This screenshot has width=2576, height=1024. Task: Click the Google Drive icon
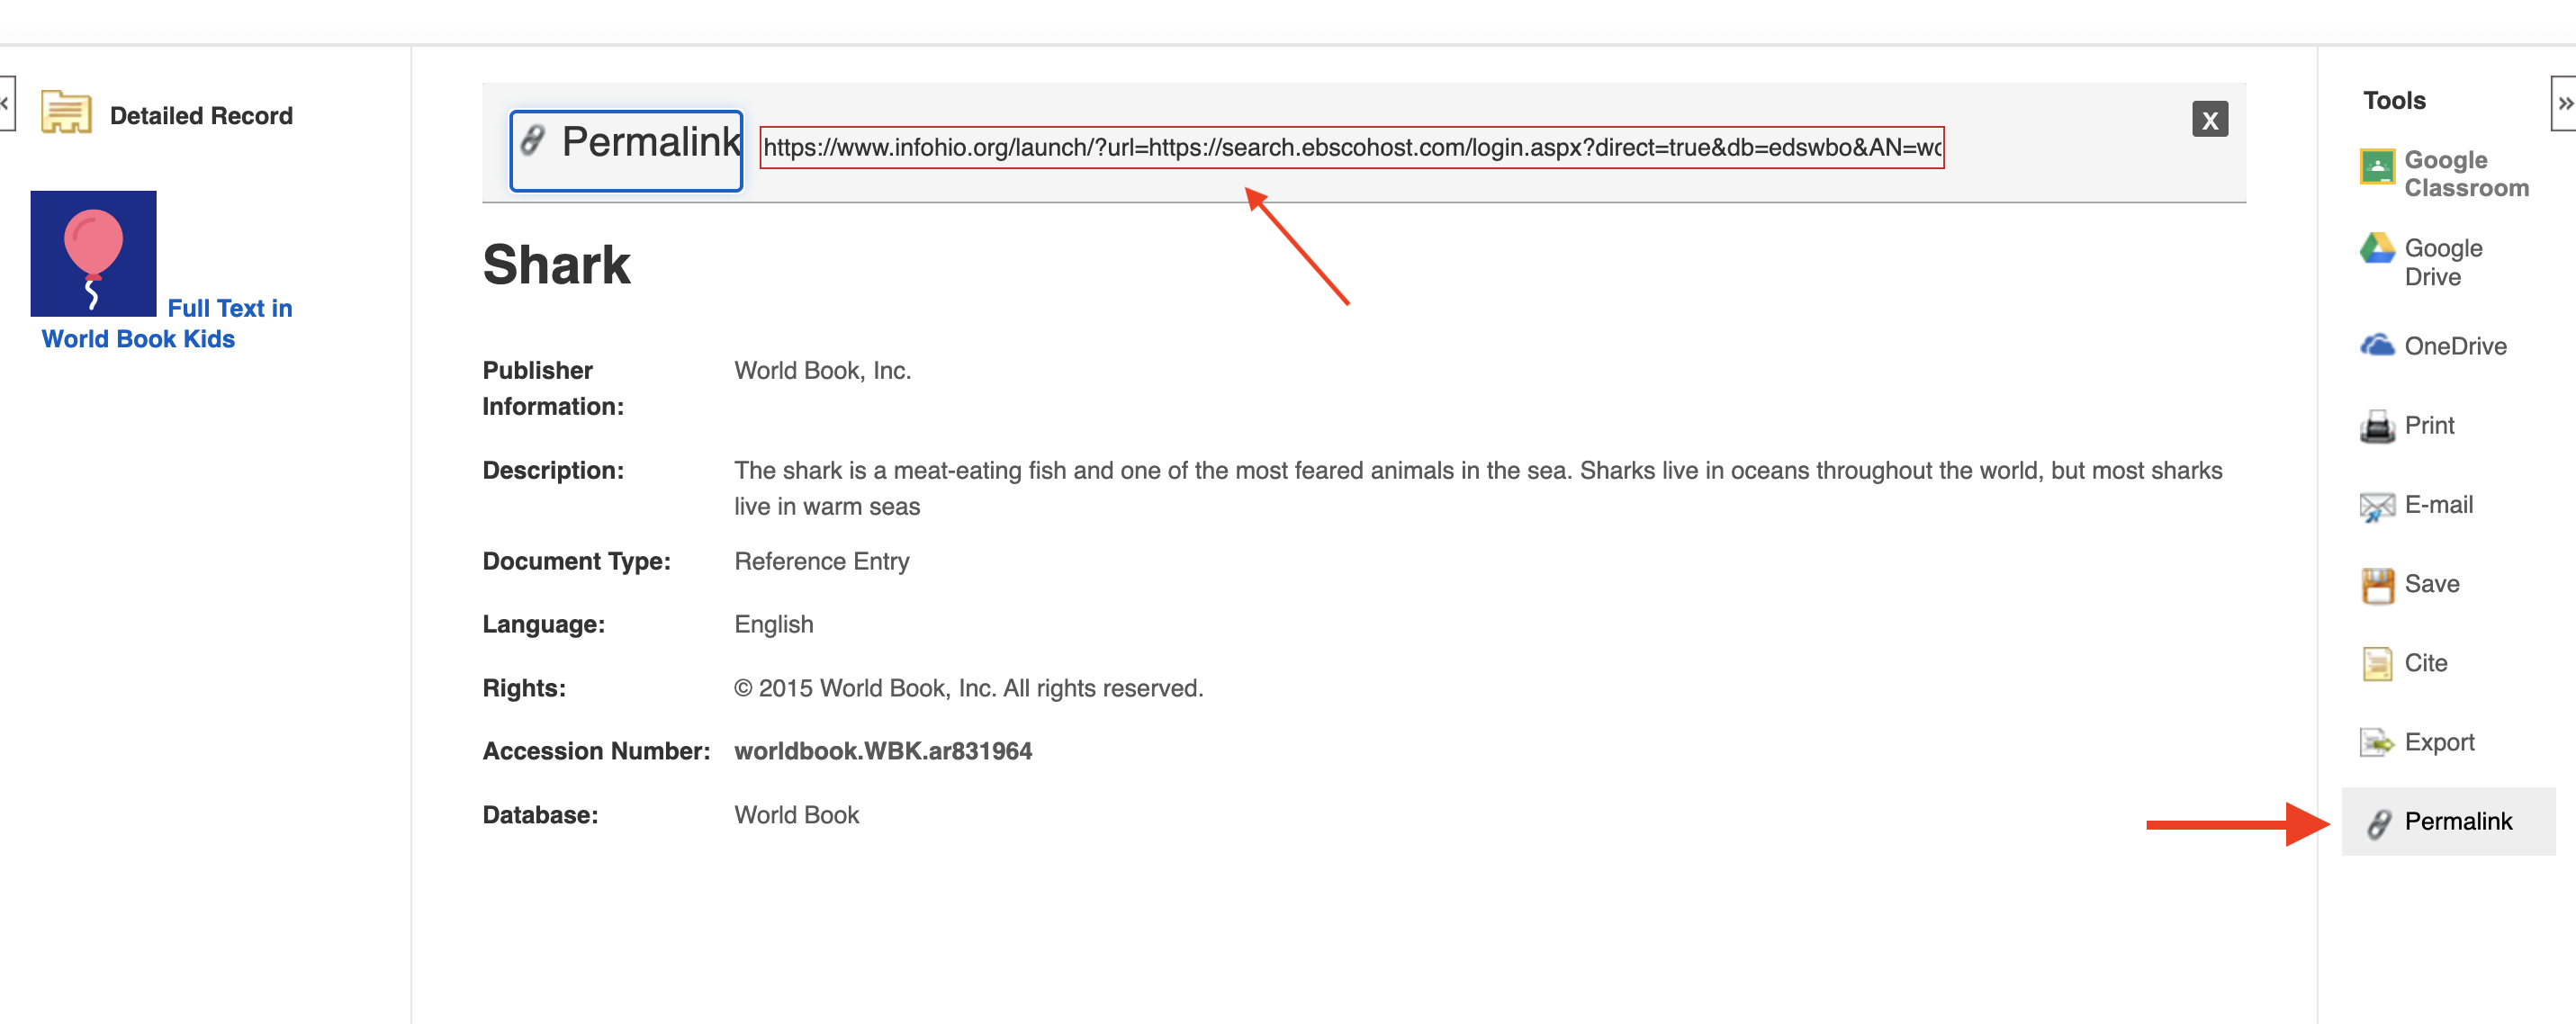tap(2377, 248)
